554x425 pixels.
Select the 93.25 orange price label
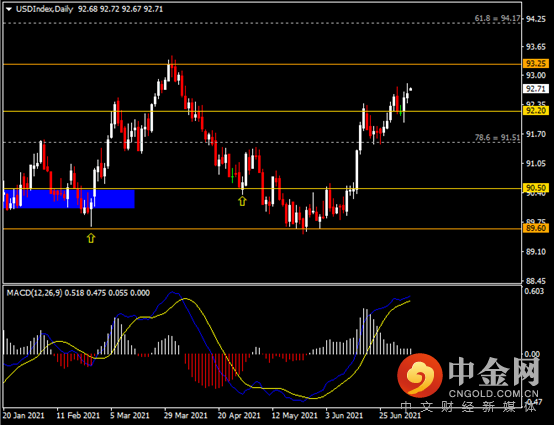coord(536,64)
